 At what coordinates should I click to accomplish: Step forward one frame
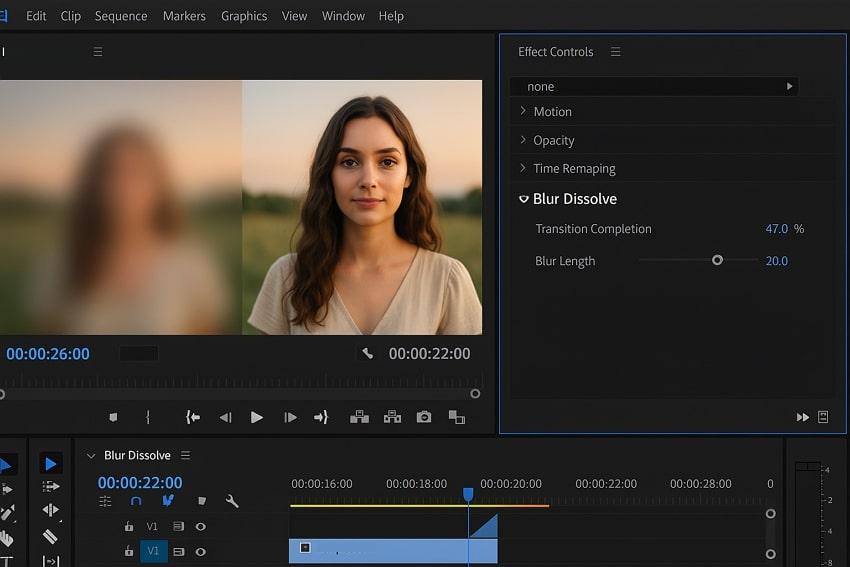290,417
